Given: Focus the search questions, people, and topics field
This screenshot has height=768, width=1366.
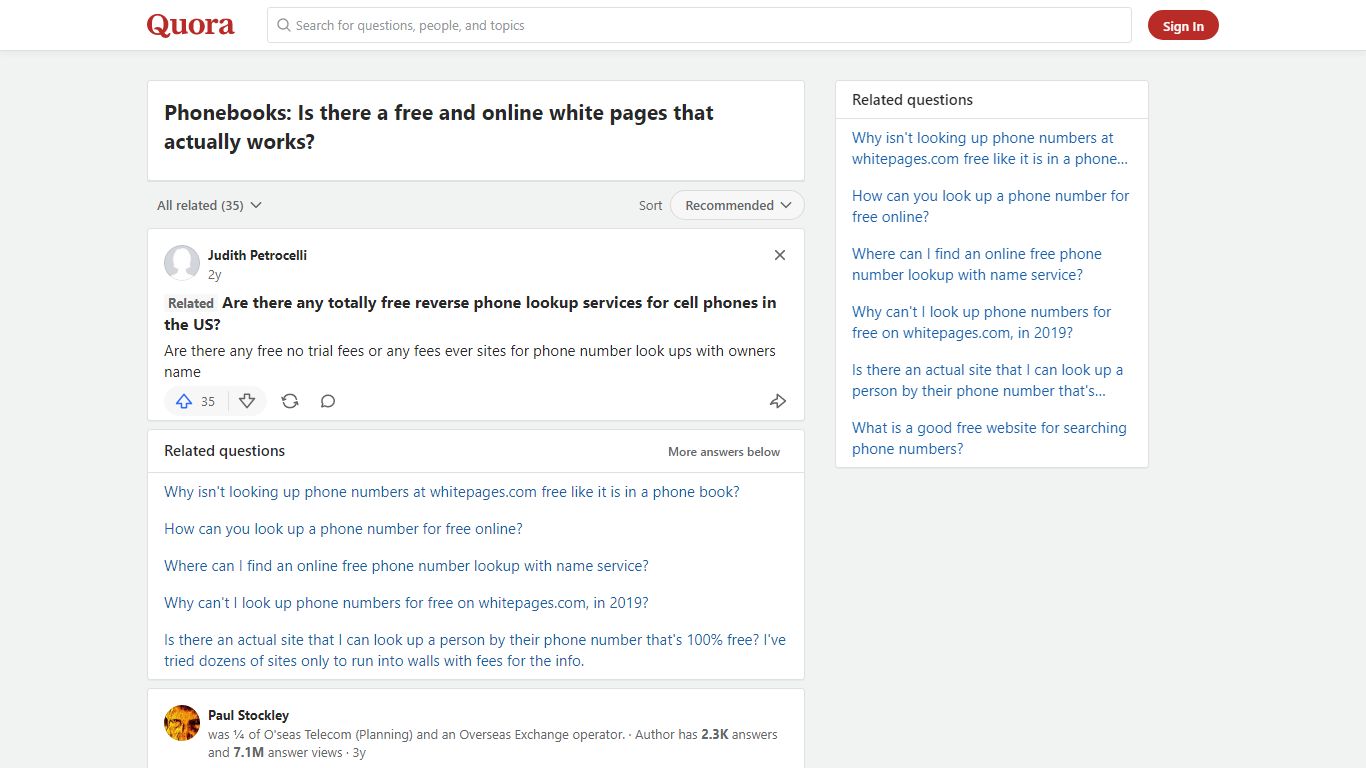Looking at the screenshot, I should coord(699,25).
